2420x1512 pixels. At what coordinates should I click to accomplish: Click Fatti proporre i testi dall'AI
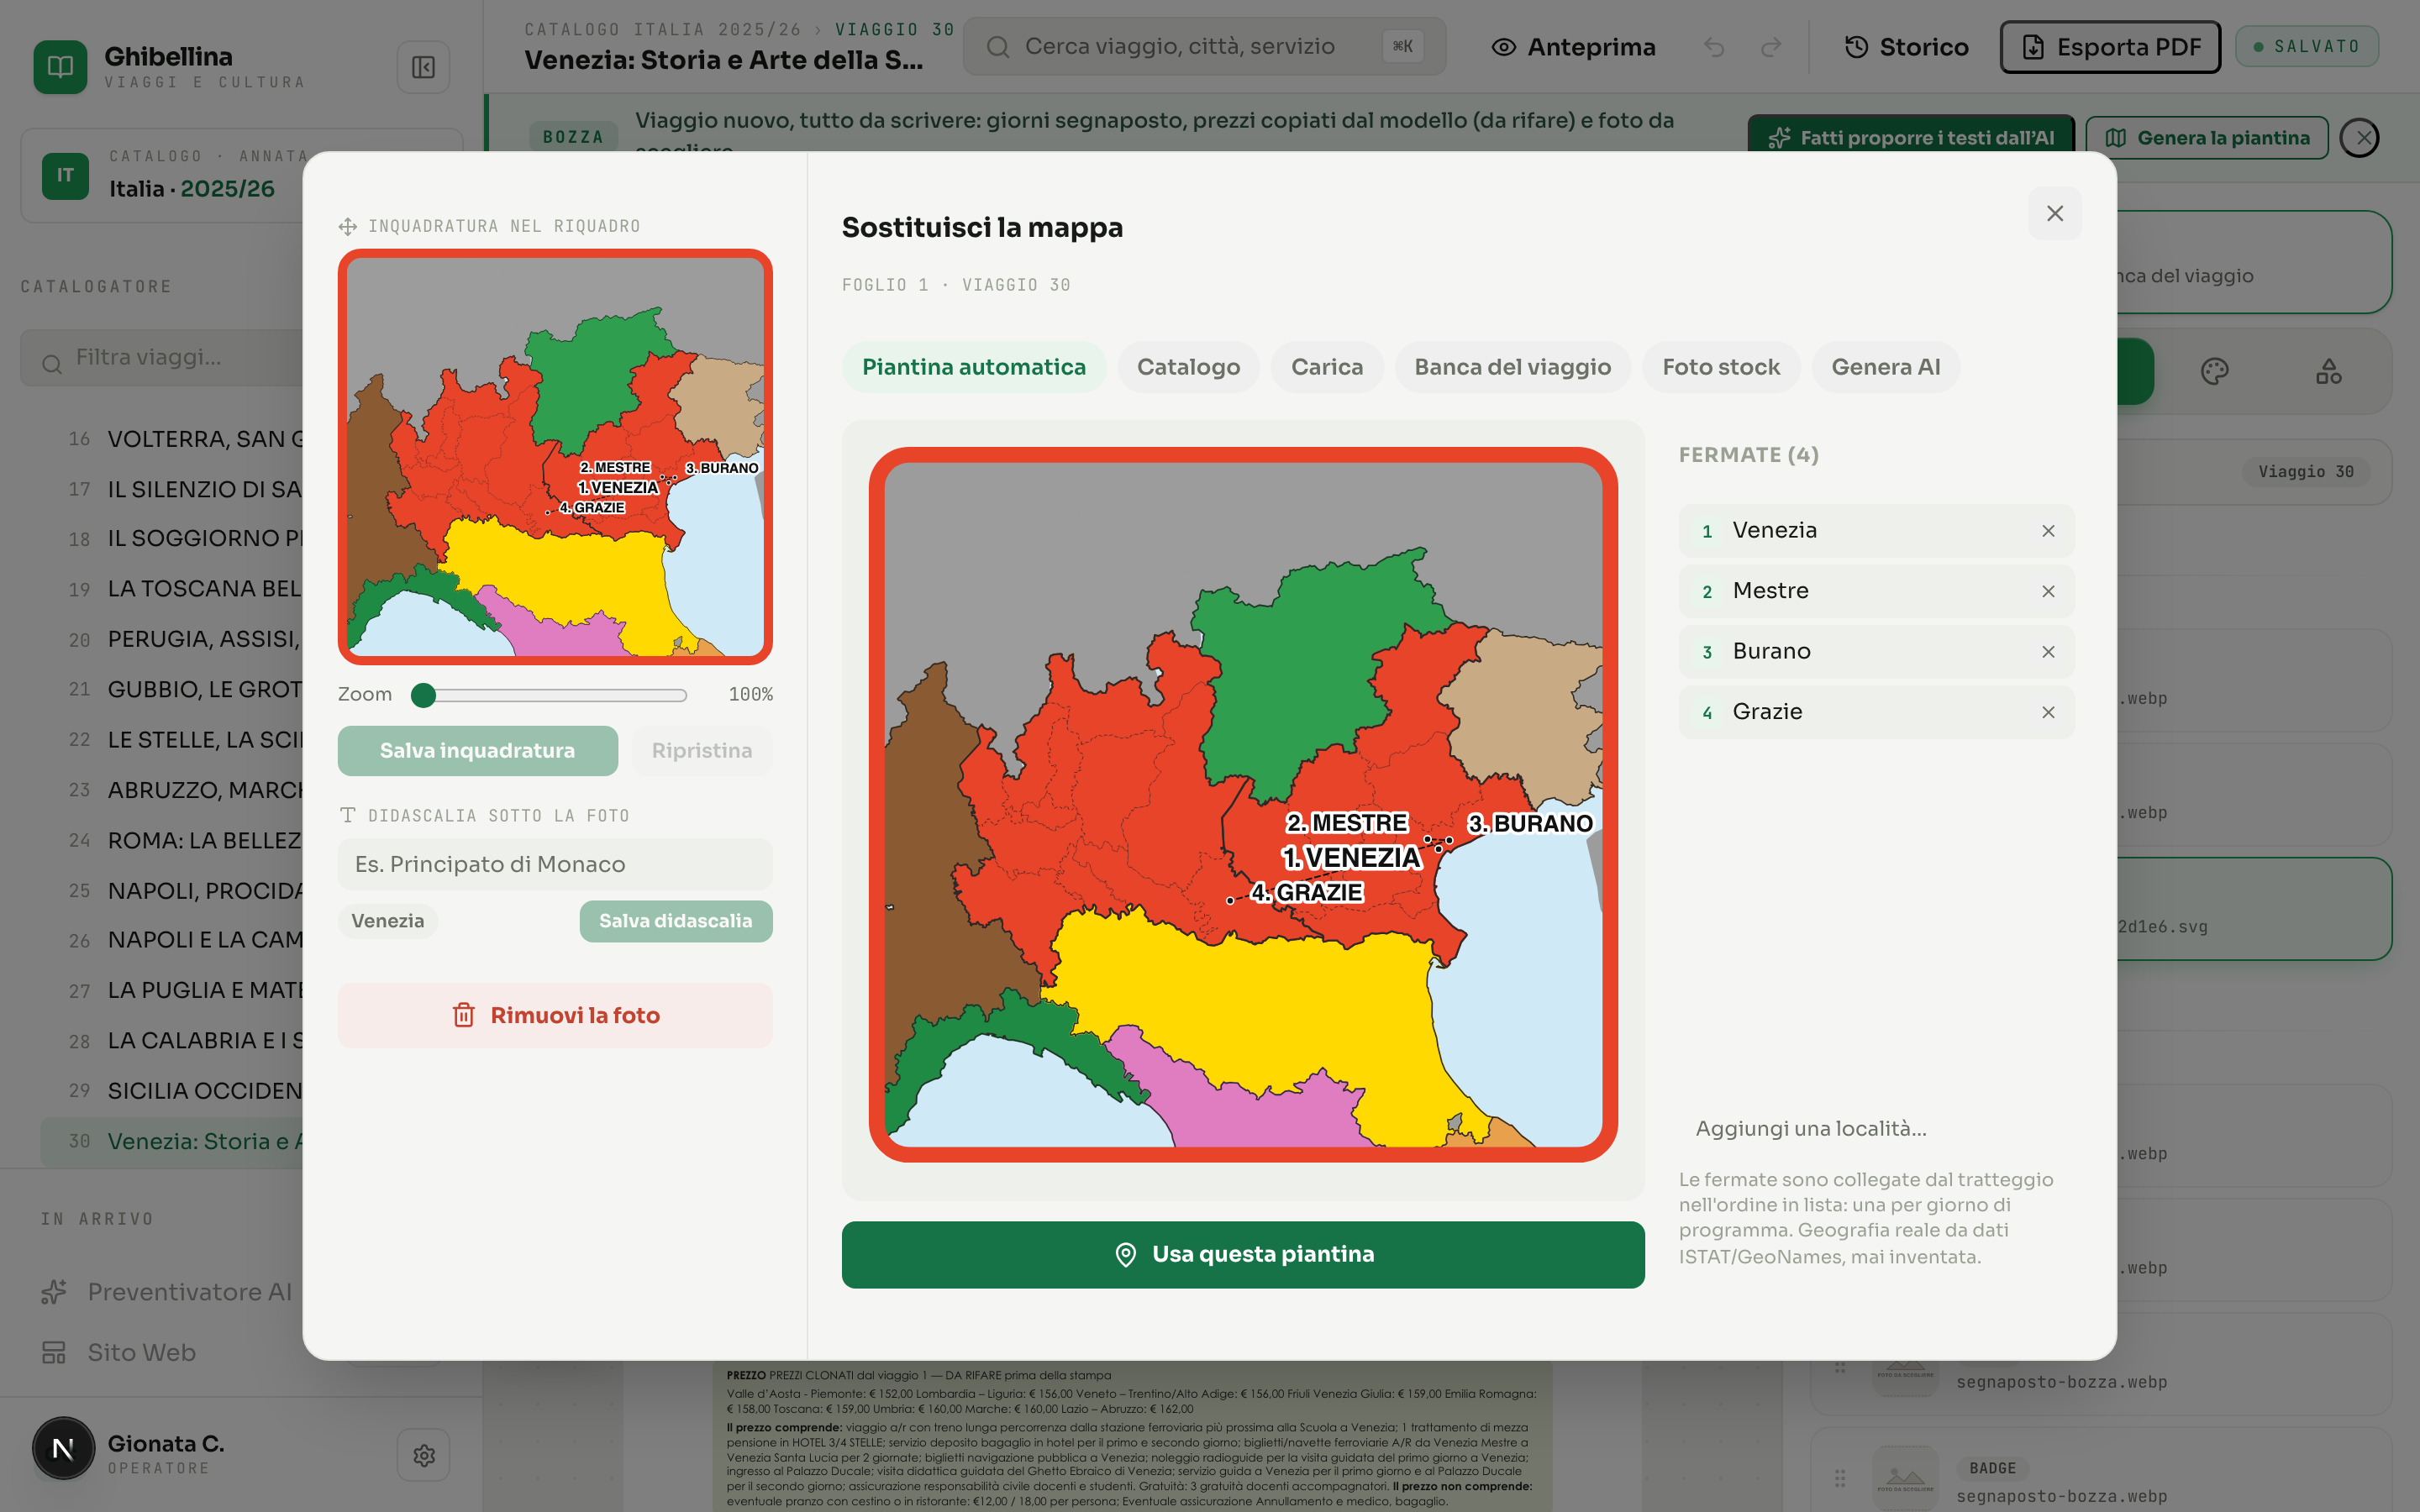[x=1911, y=138]
